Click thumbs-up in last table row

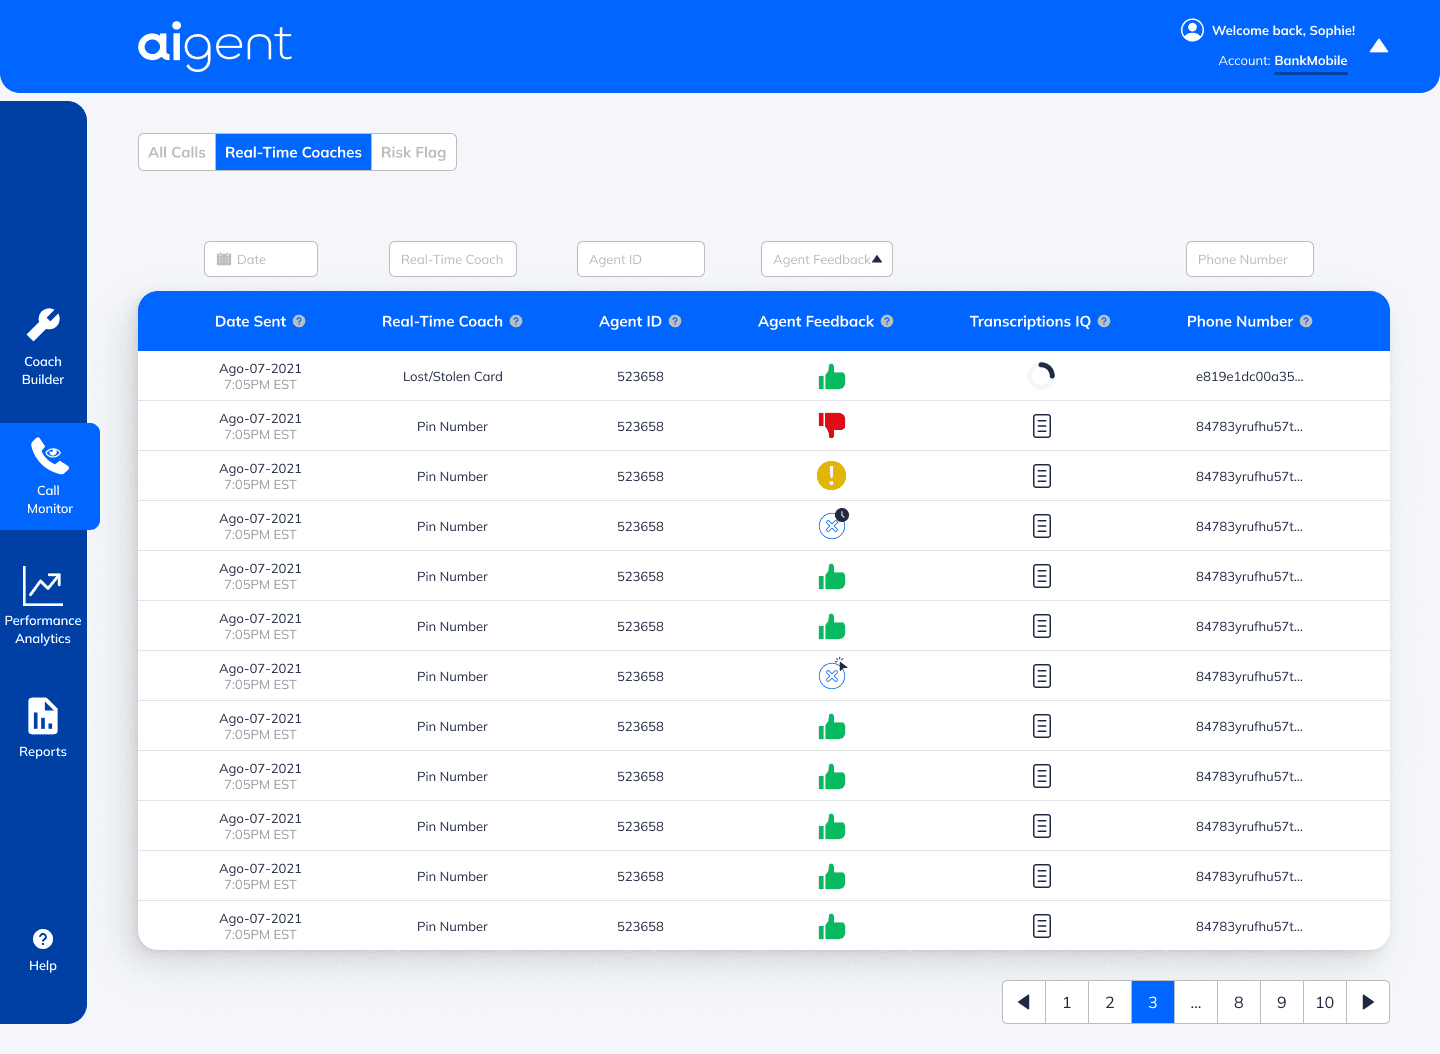tap(832, 927)
